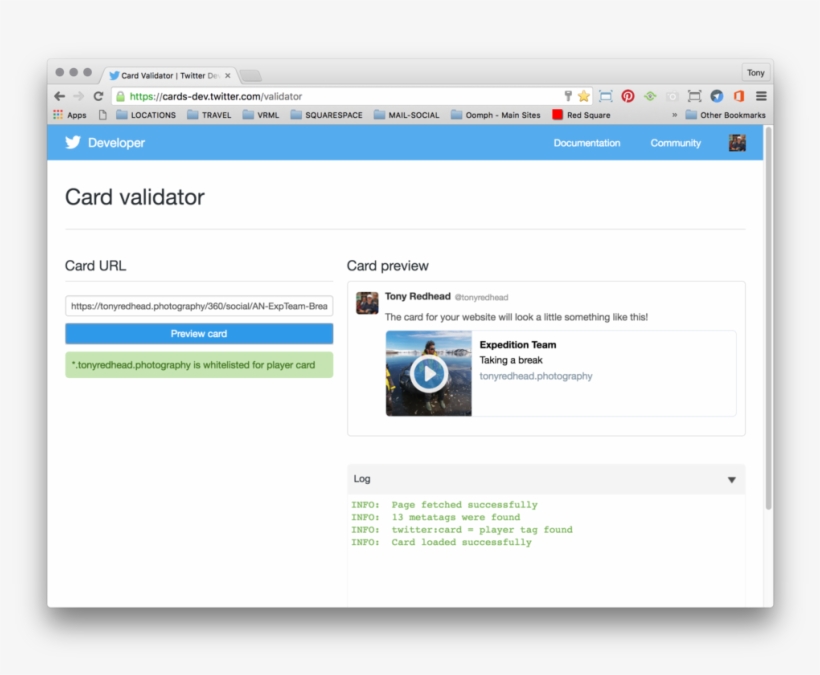Screen dimensions: 820x675
Task: Click the Tony profile button in Chrome
Action: [x=755, y=73]
